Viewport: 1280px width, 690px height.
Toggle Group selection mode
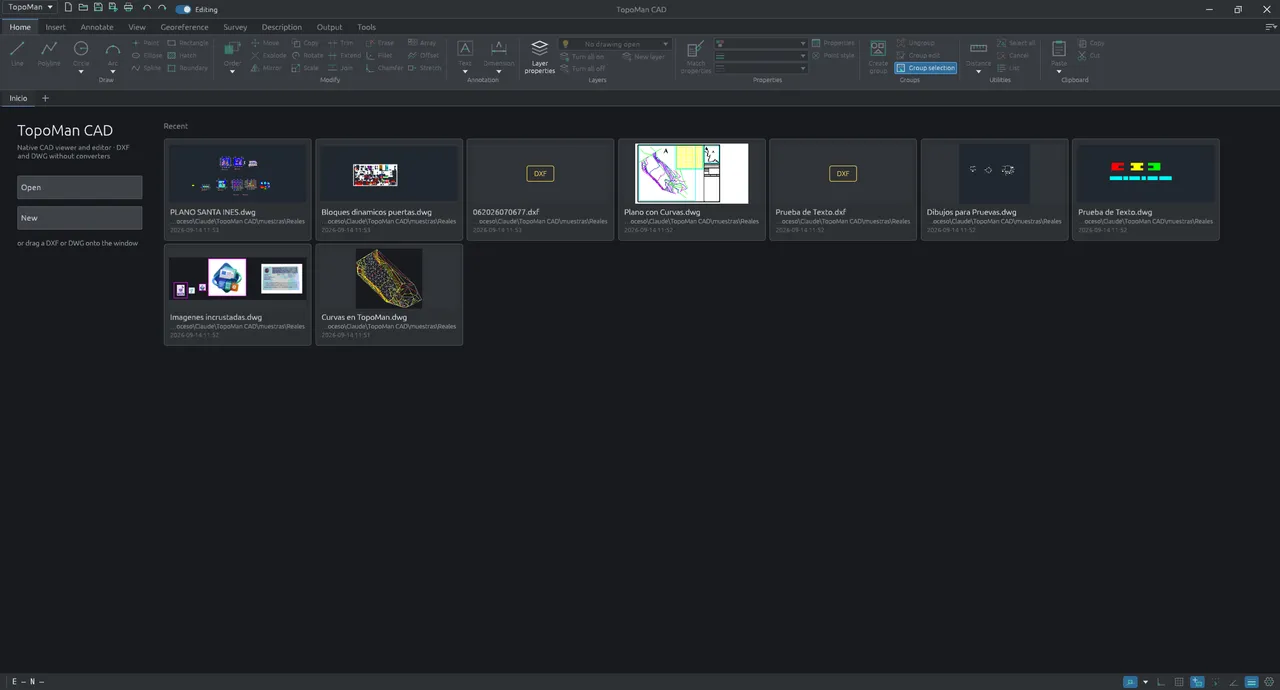(926, 68)
